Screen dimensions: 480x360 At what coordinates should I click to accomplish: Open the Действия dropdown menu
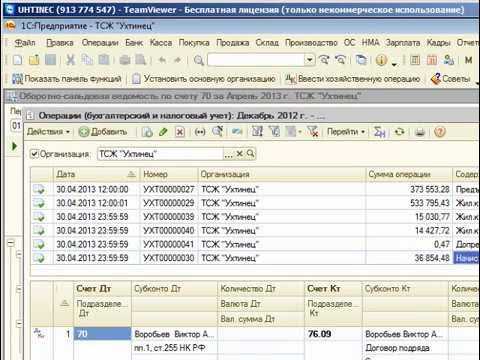coord(48,132)
